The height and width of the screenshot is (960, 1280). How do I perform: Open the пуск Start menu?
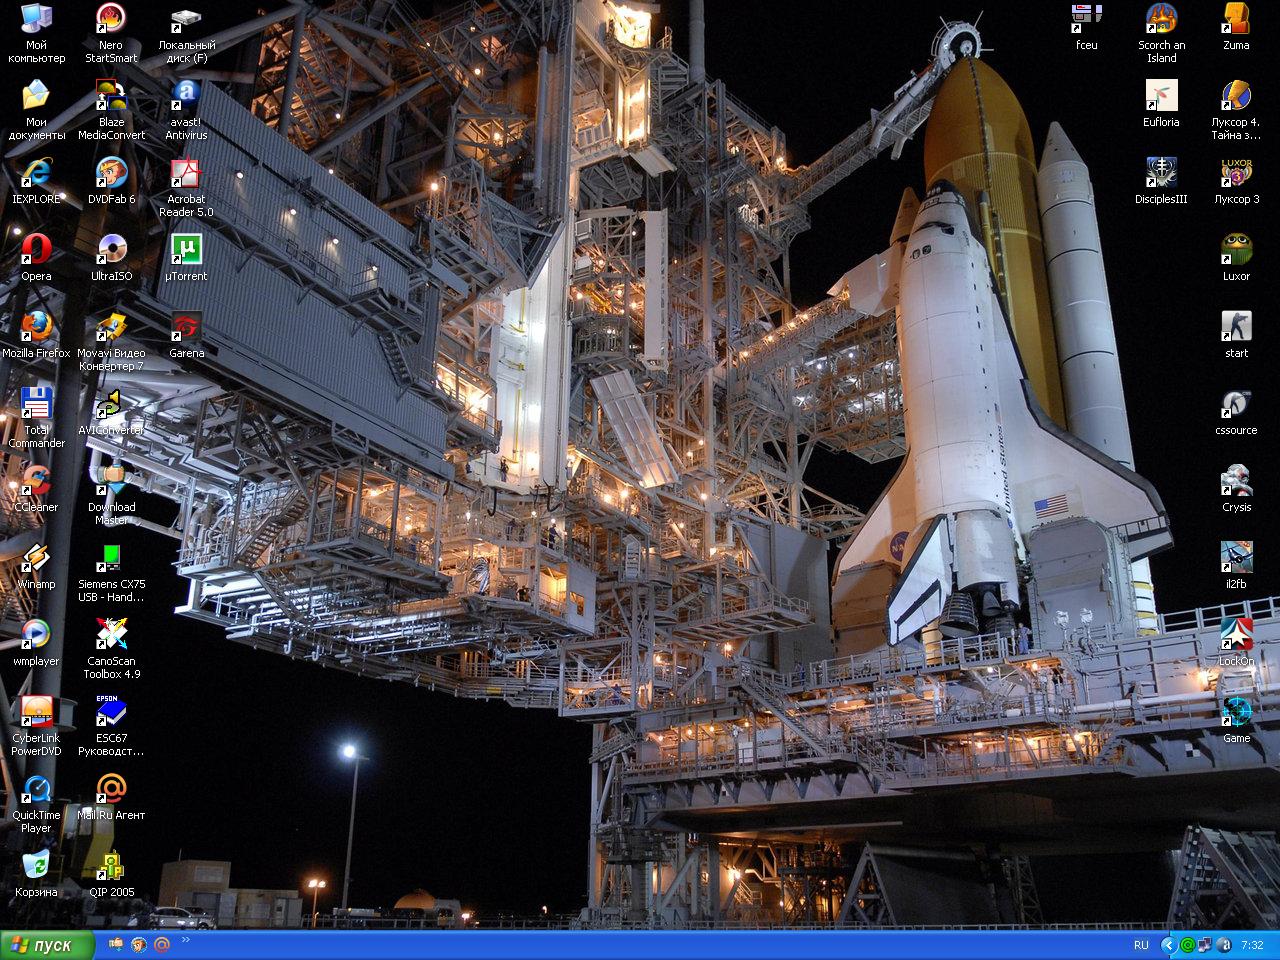point(47,945)
